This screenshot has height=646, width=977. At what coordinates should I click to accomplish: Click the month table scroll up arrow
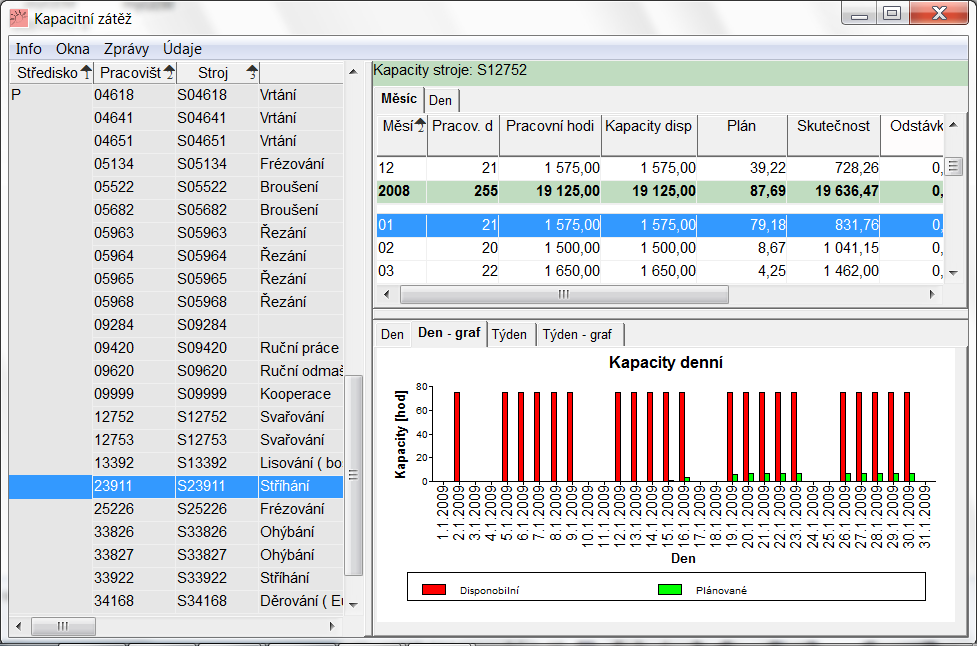pos(953,125)
